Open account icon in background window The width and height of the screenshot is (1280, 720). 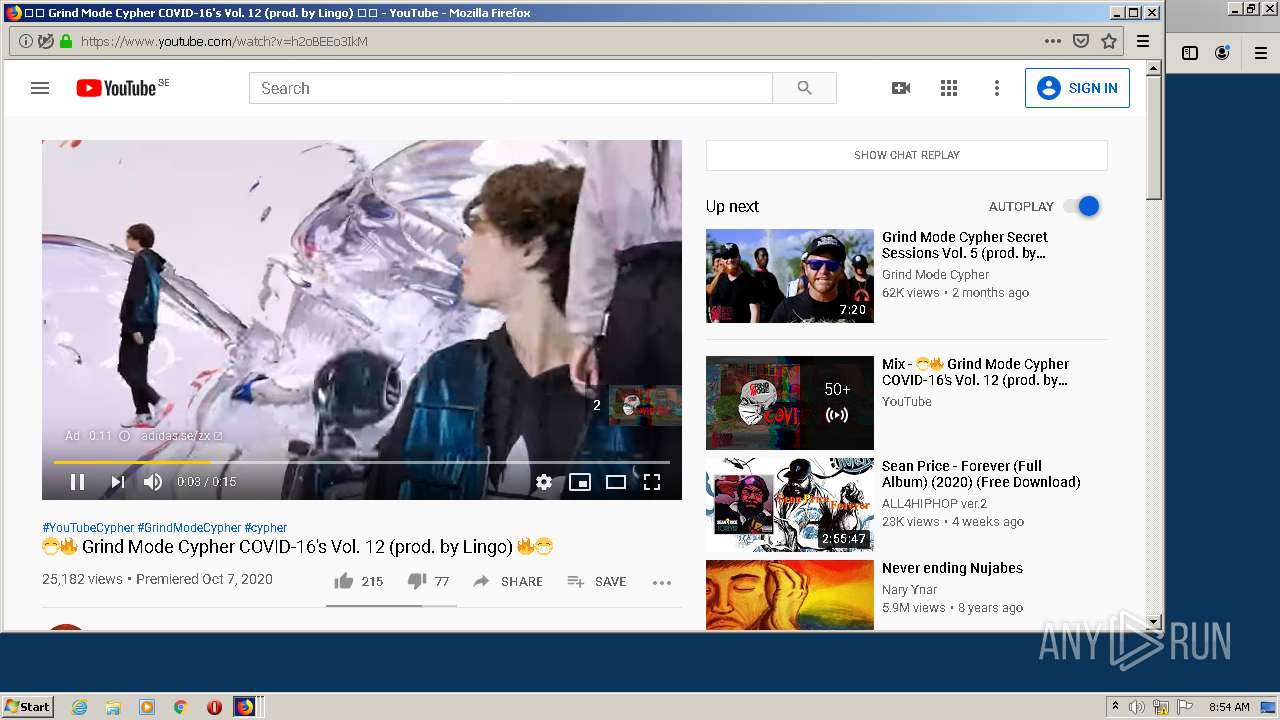coord(1222,53)
